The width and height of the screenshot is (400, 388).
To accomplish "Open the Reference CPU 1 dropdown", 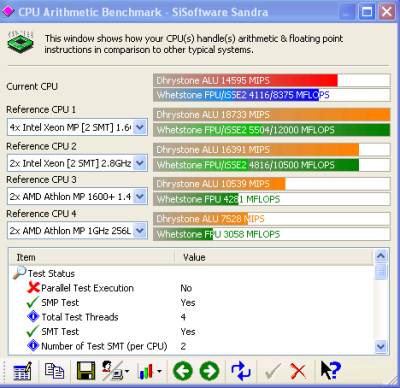I will (x=140, y=127).
